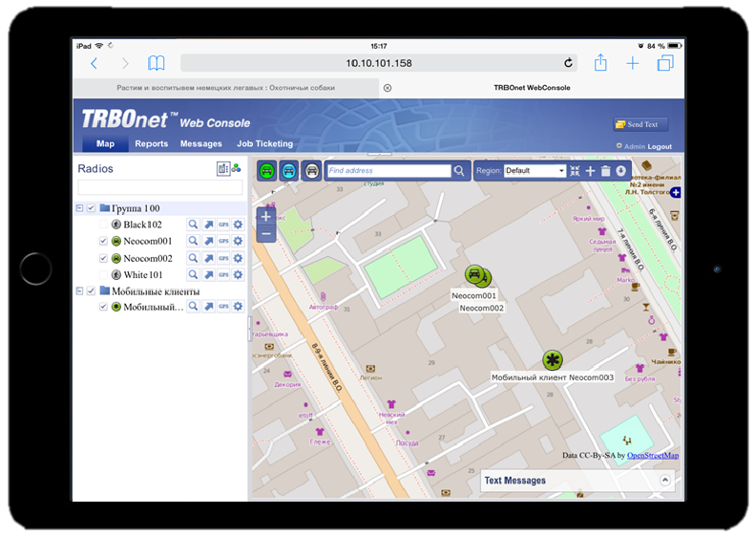
Task: Open the Reports tab
Action: (x=151, y=144)
